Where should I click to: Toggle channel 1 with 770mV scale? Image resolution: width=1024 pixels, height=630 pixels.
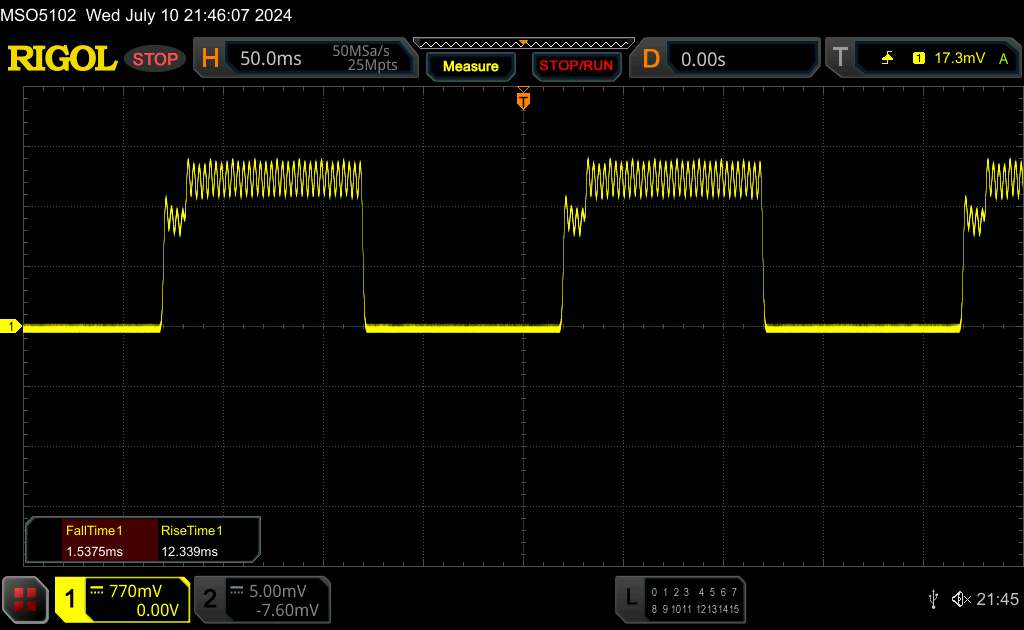[122, 599]
